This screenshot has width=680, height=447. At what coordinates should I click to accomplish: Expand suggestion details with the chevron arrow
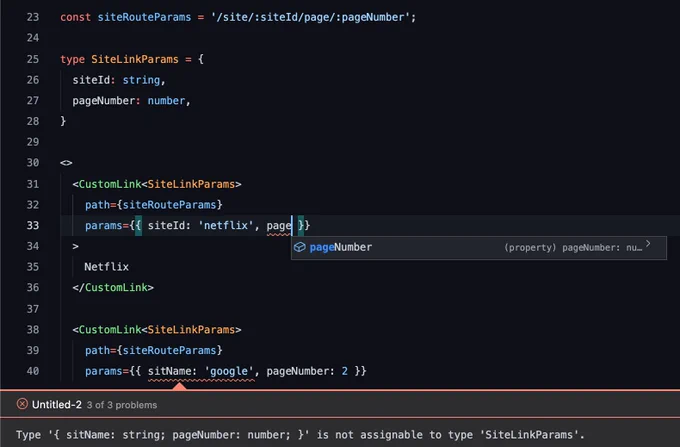pos(648,244)
